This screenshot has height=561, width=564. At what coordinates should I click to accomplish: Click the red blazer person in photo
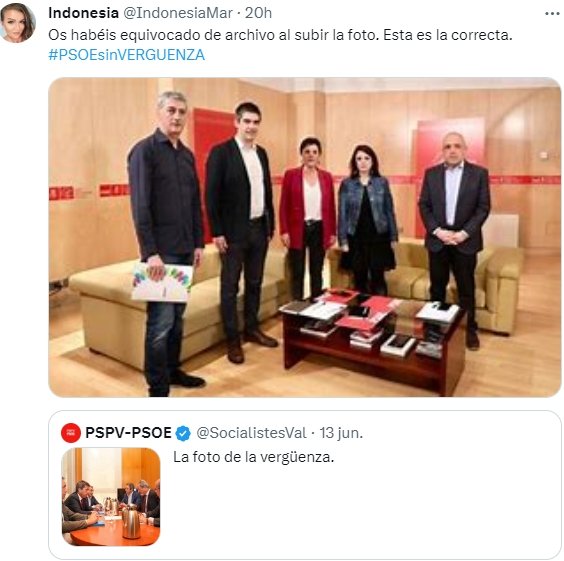tap(307, 219)
